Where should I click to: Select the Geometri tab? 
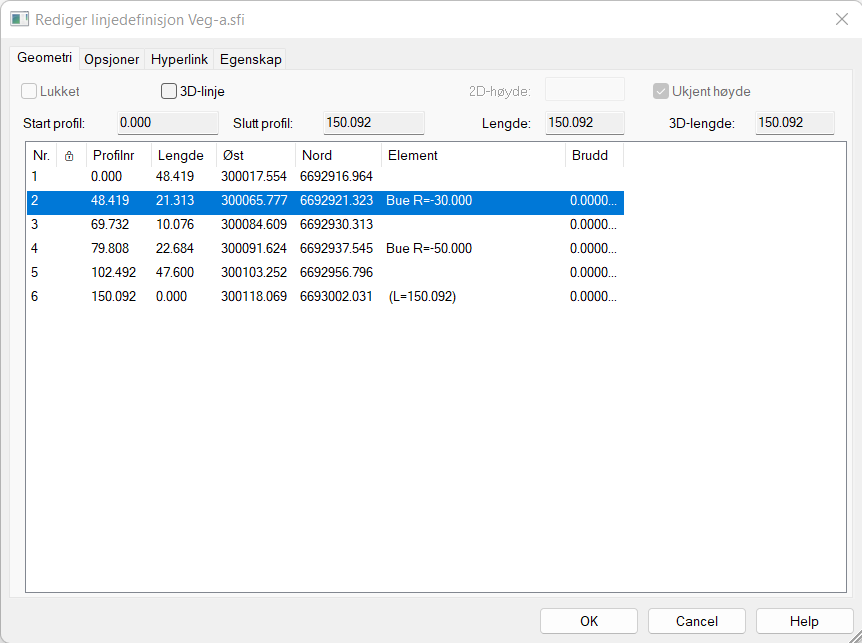click(44, 59)
